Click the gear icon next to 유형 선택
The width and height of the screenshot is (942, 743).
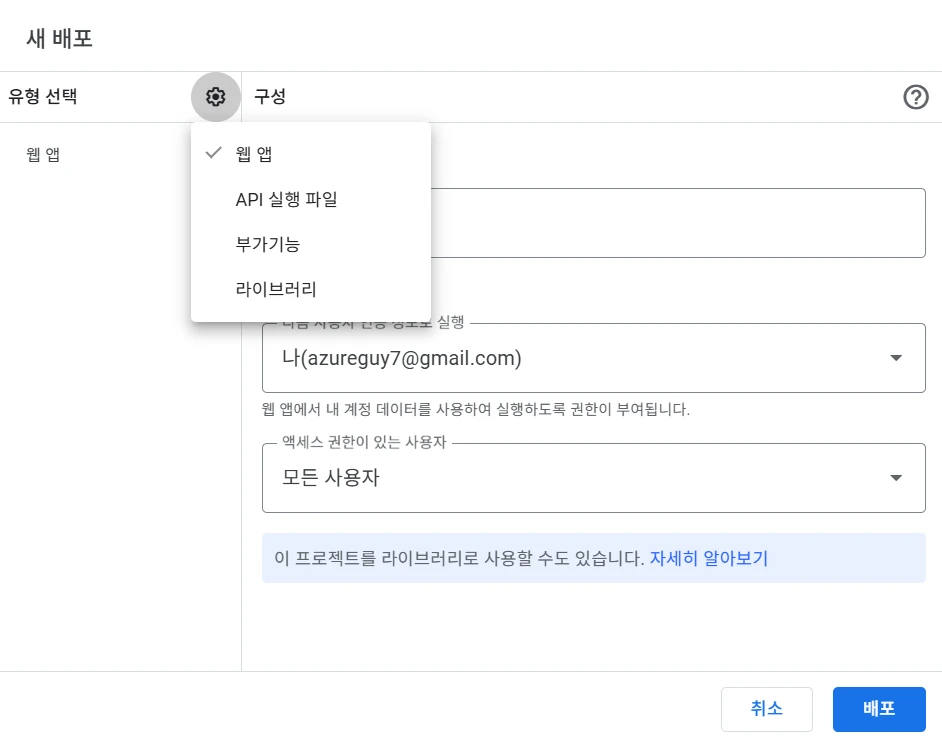215,97
